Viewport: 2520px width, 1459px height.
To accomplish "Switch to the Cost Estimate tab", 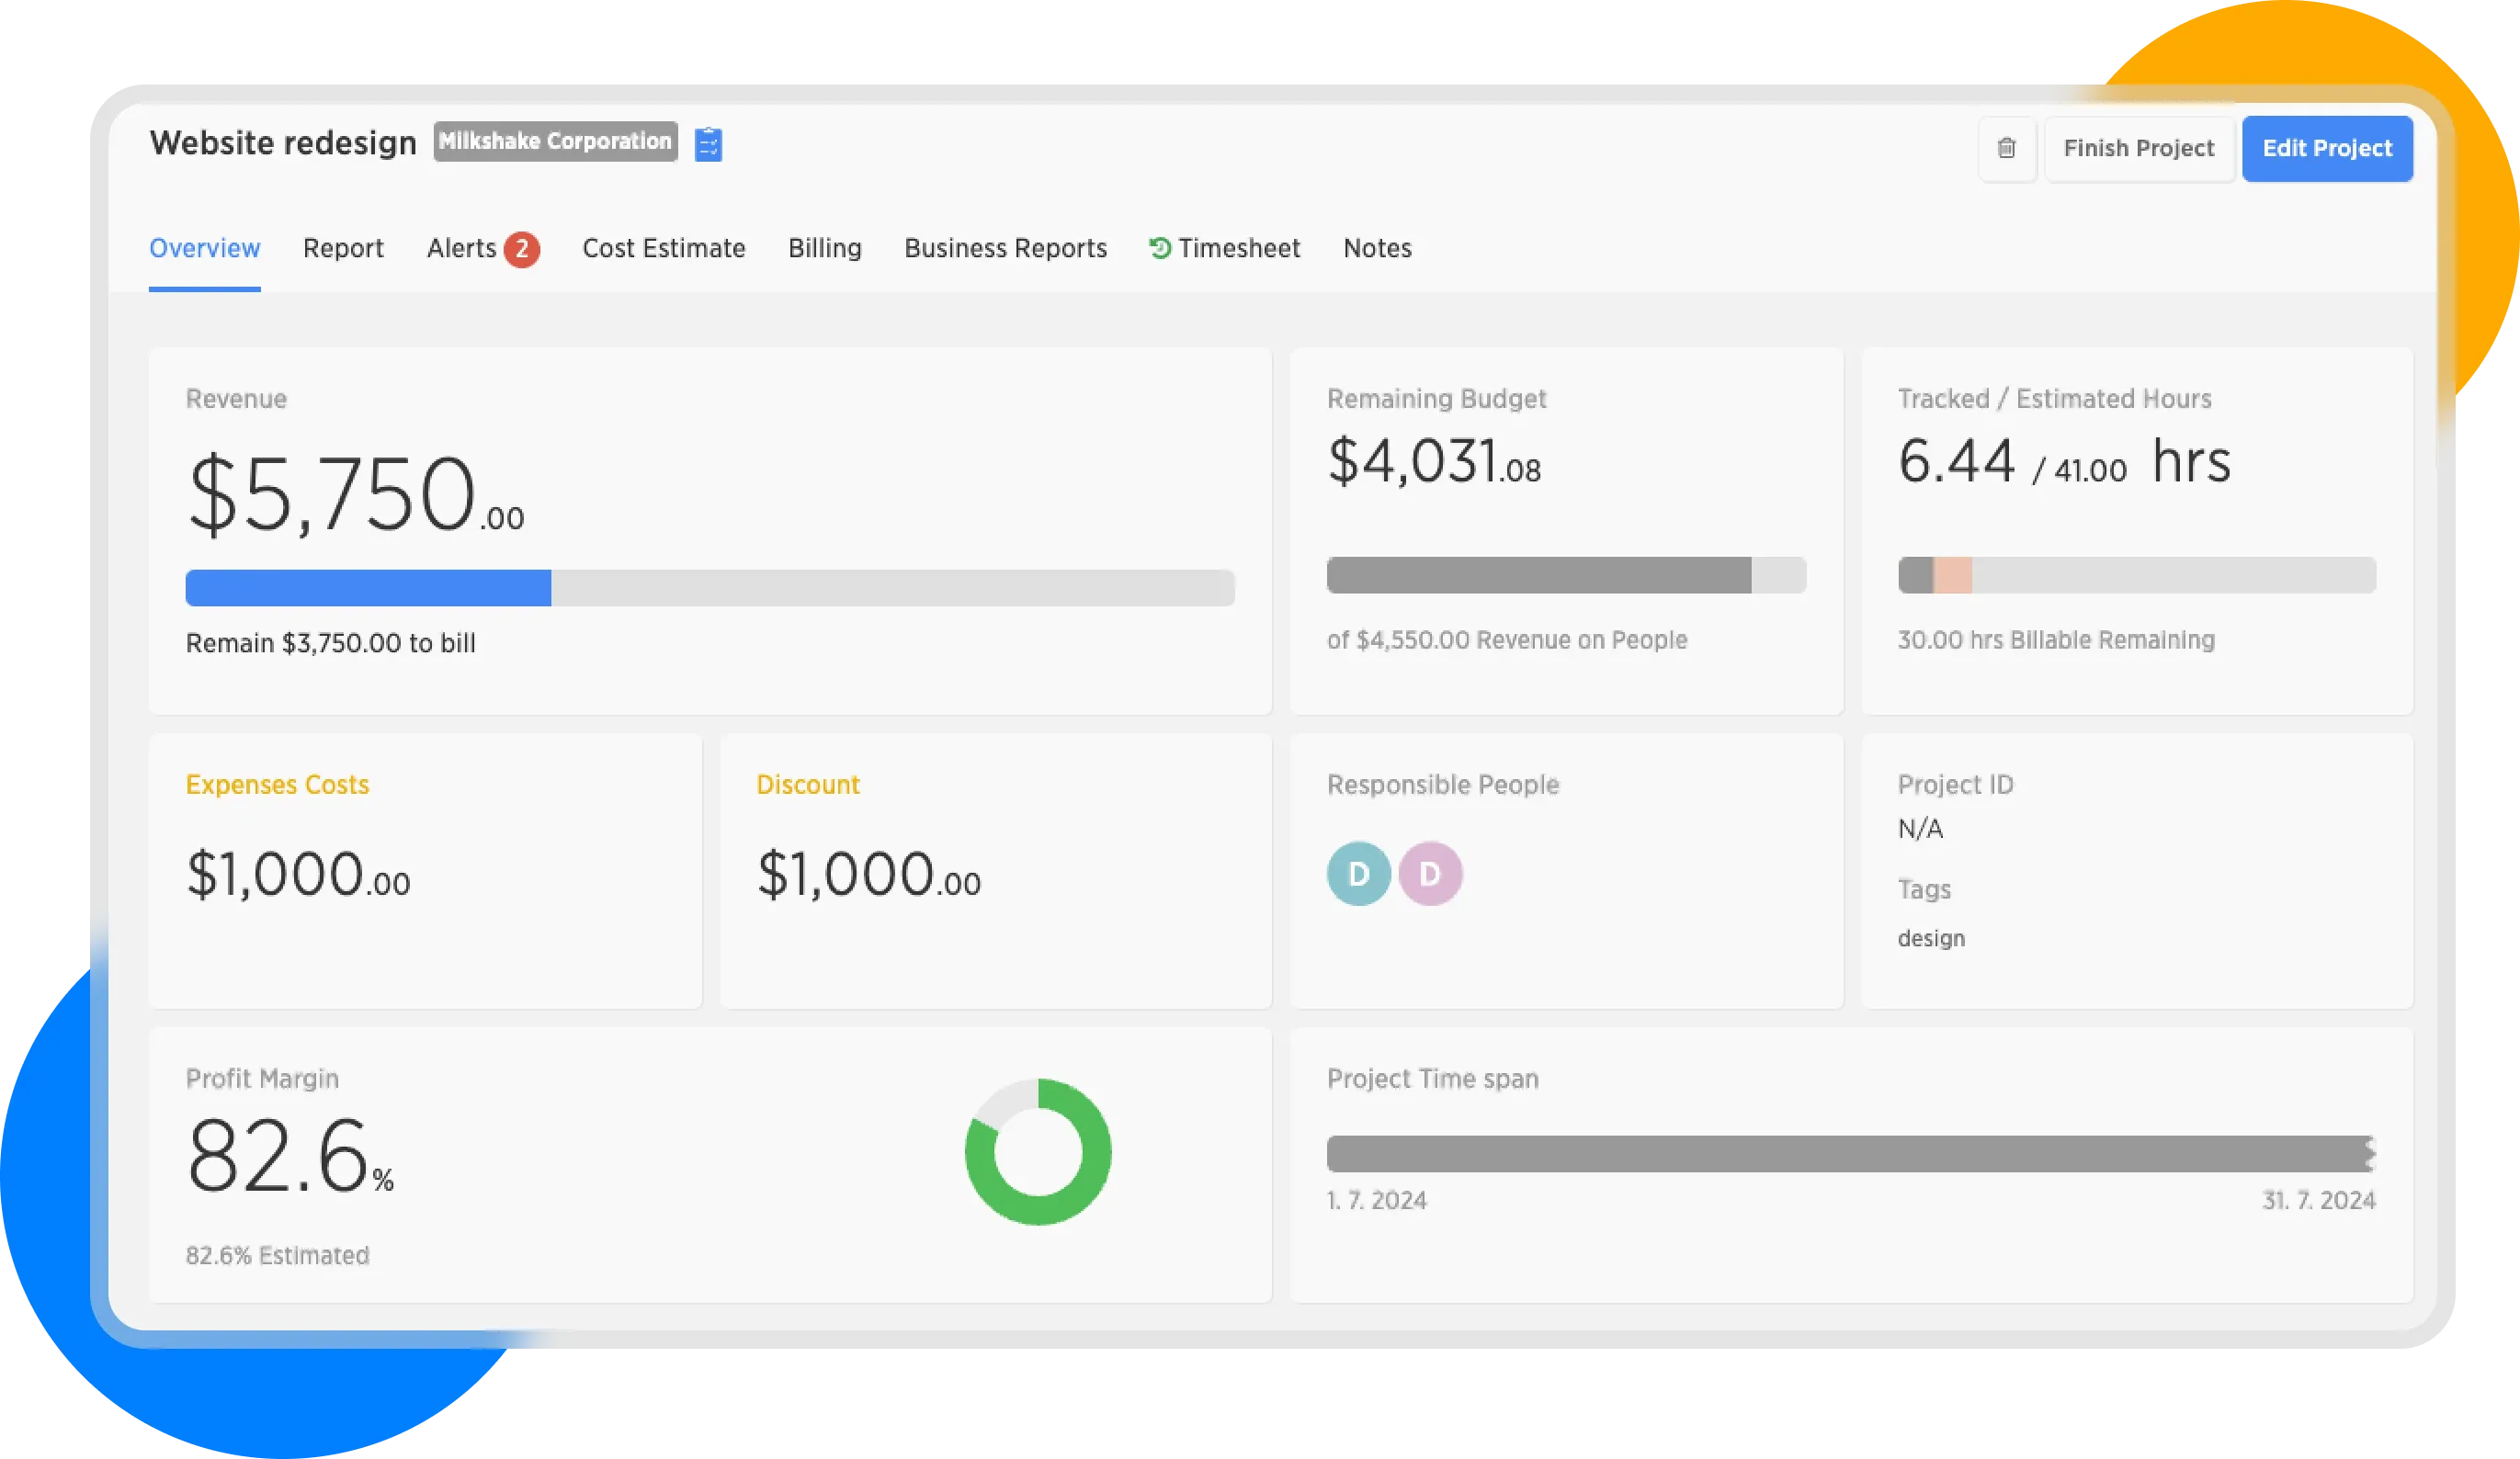I will 663,248.
